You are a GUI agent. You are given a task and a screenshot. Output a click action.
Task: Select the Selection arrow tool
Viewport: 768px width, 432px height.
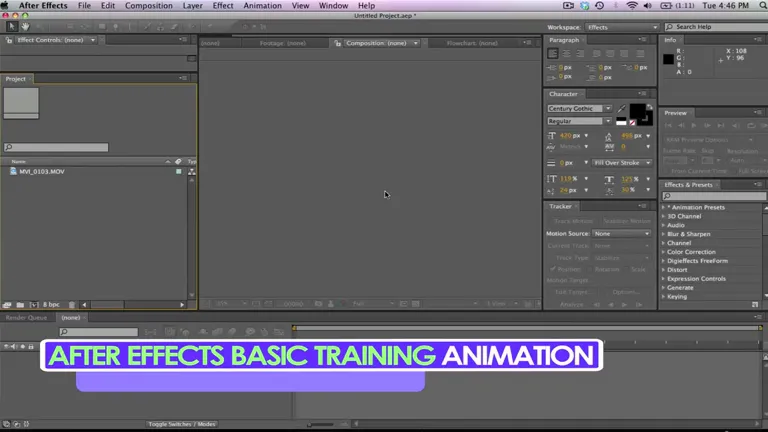tap(12, 27)
